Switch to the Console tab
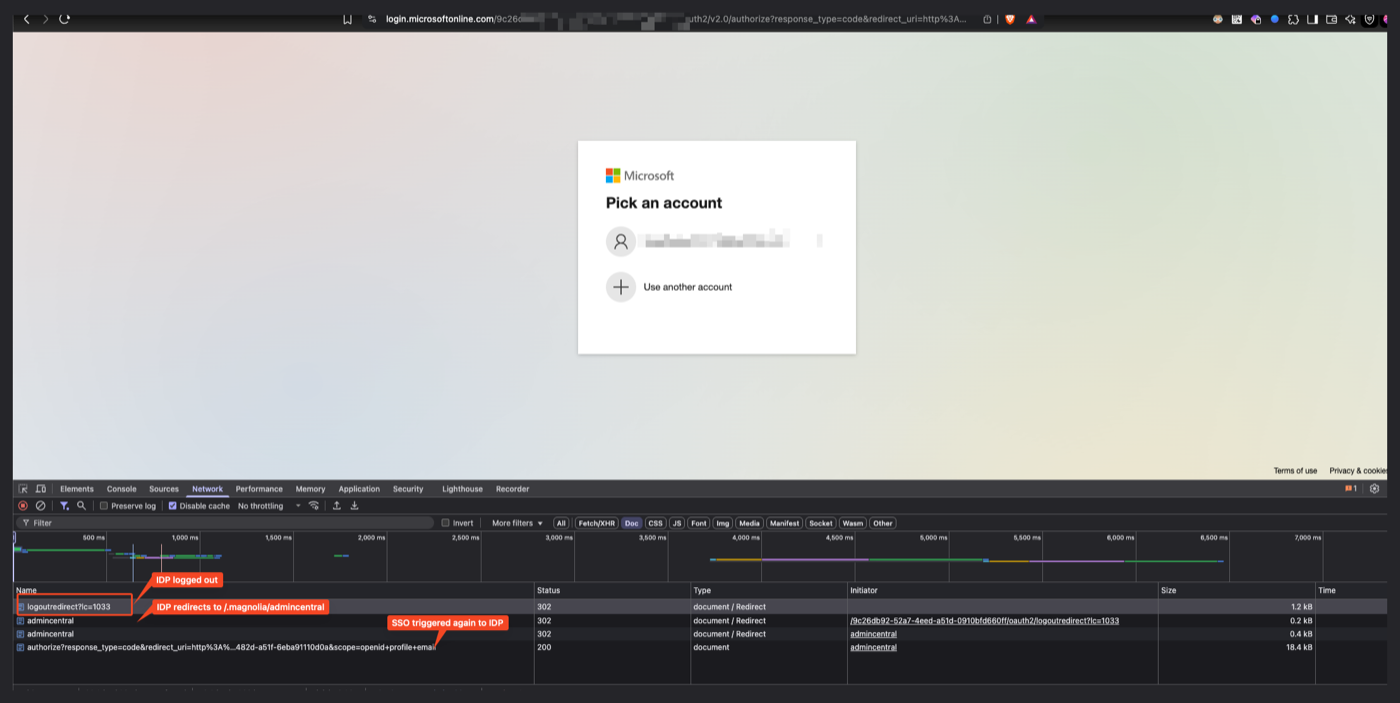The image size is (1400, 703). click(x=122, y=489)
